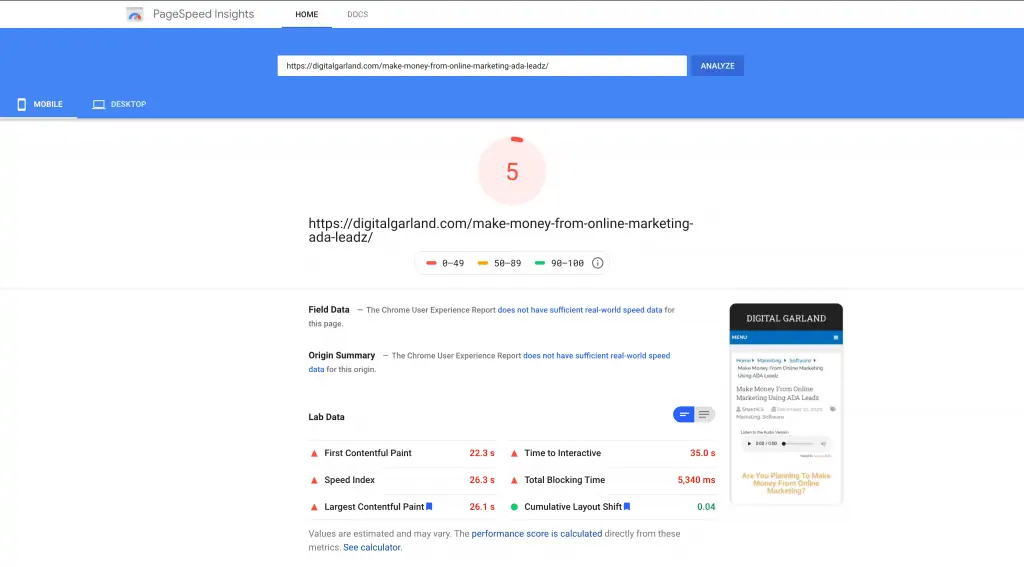Click the 'First Contentful Paint' metric label
1024x567 pixels.
point(368,453)
